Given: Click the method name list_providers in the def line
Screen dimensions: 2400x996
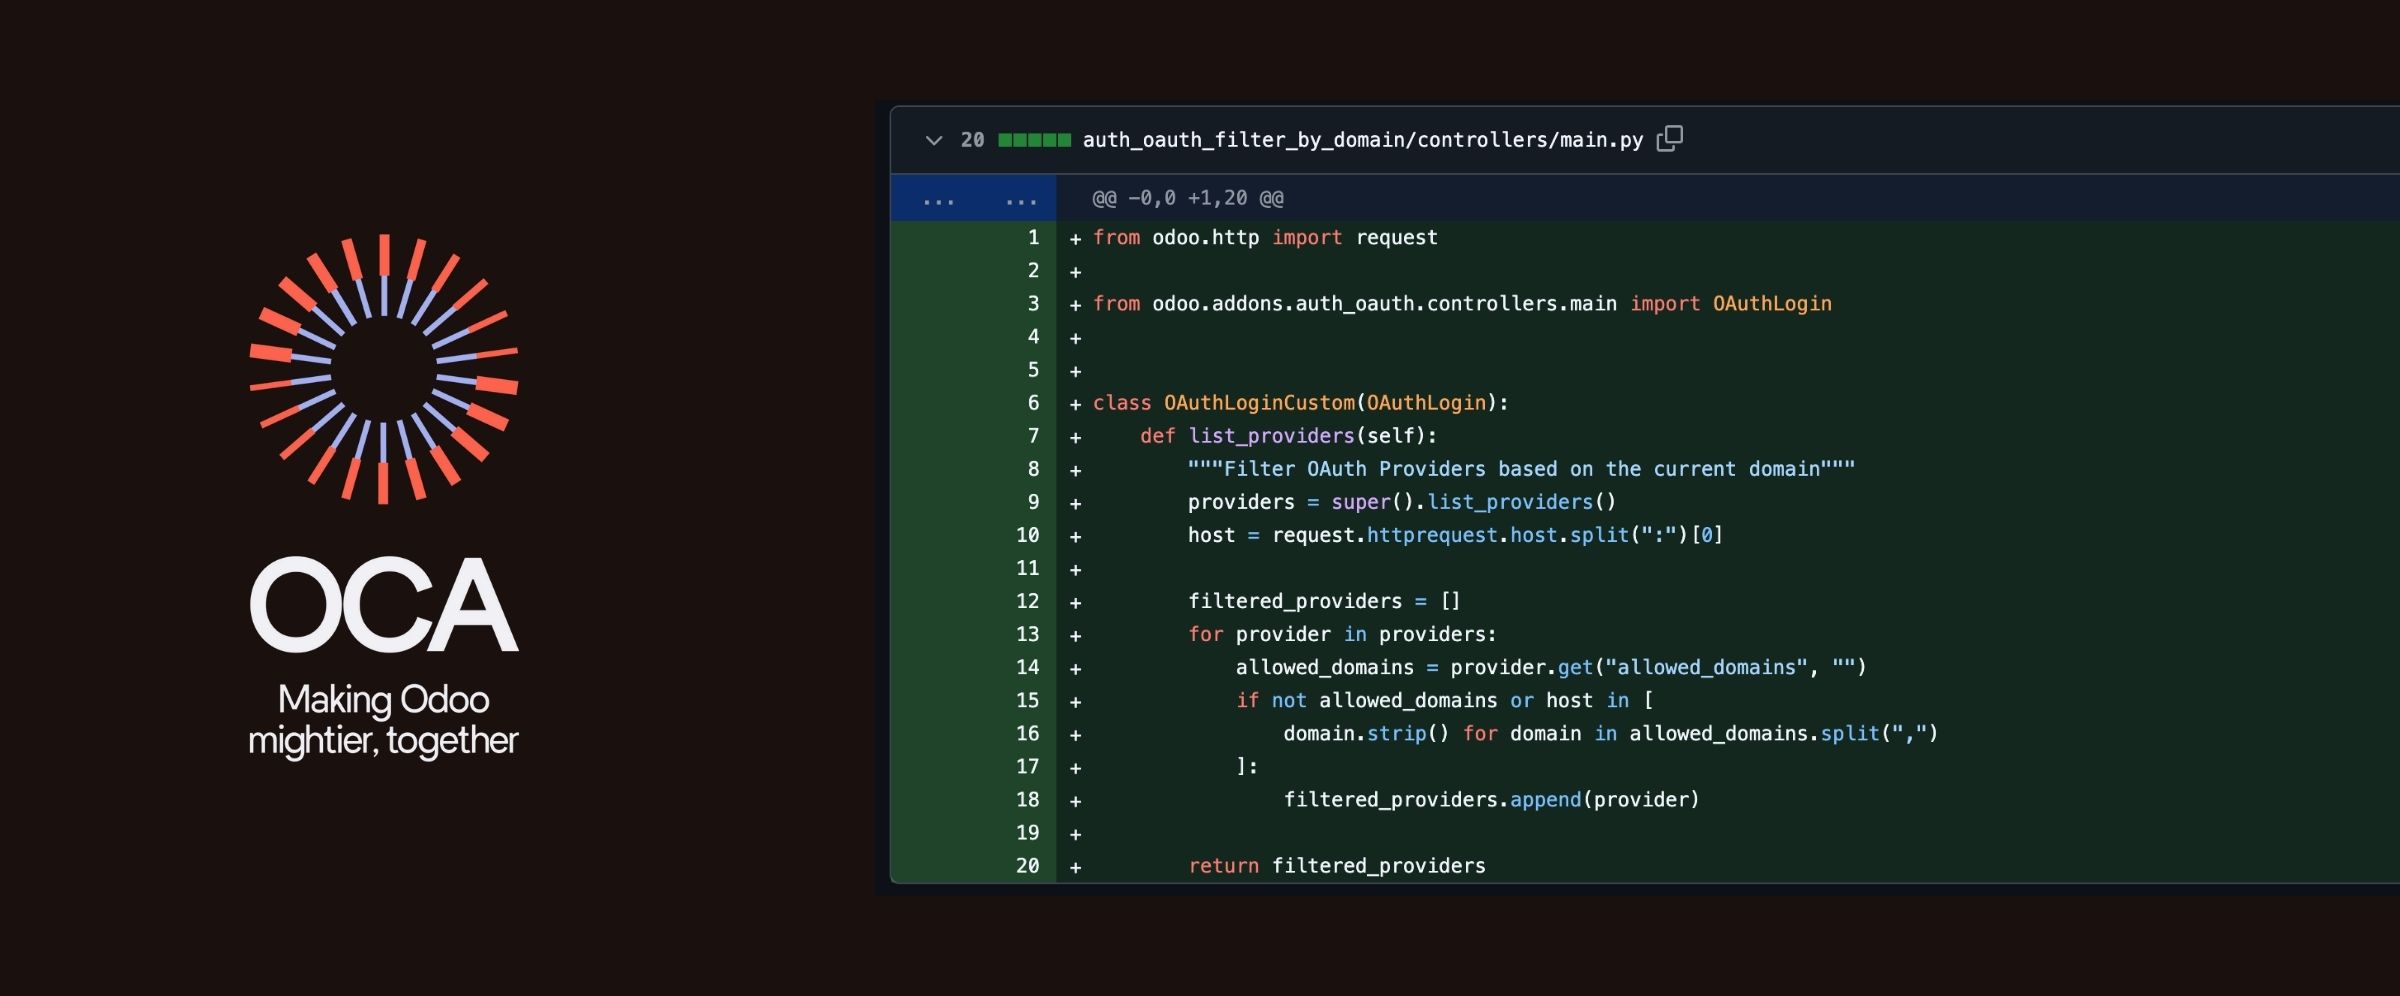Looking at the screenshot, I should coord(1271,436).
